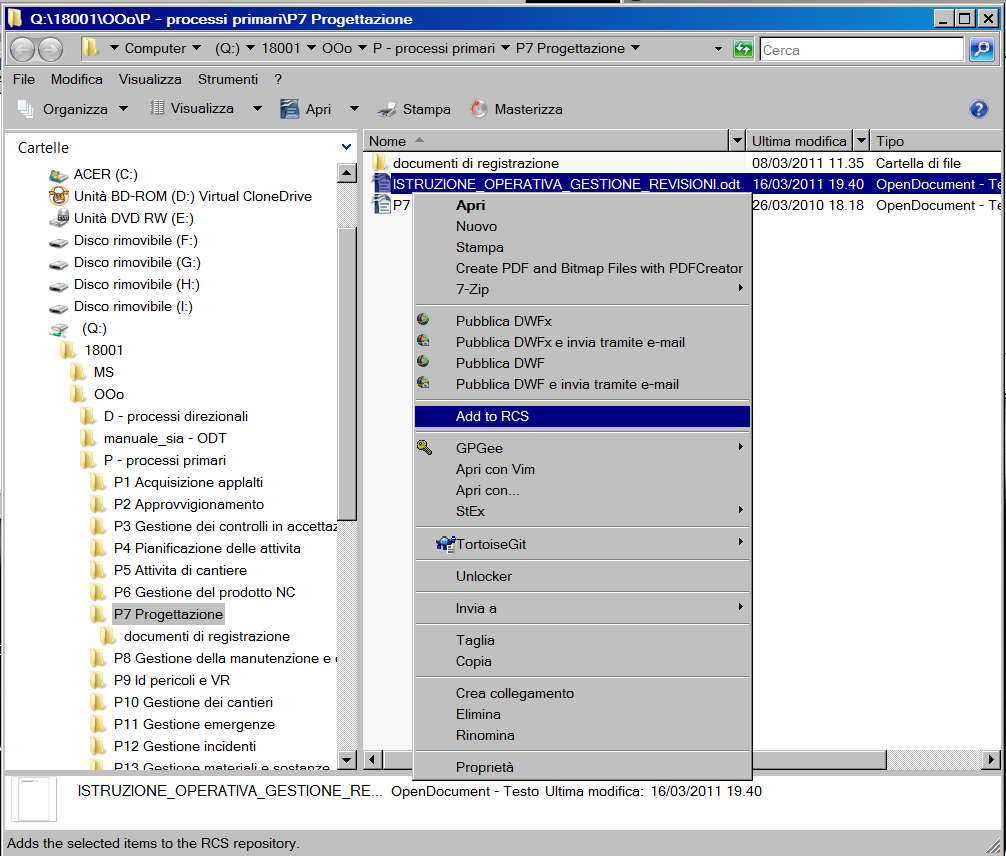
Task: Click the TortoiseGit icon in context menu
Action: pyautogui.click(x=445, y=544)
